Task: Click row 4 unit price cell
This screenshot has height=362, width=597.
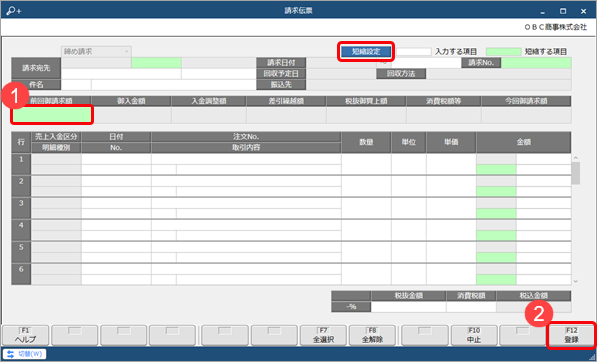Action: [451, 230]
